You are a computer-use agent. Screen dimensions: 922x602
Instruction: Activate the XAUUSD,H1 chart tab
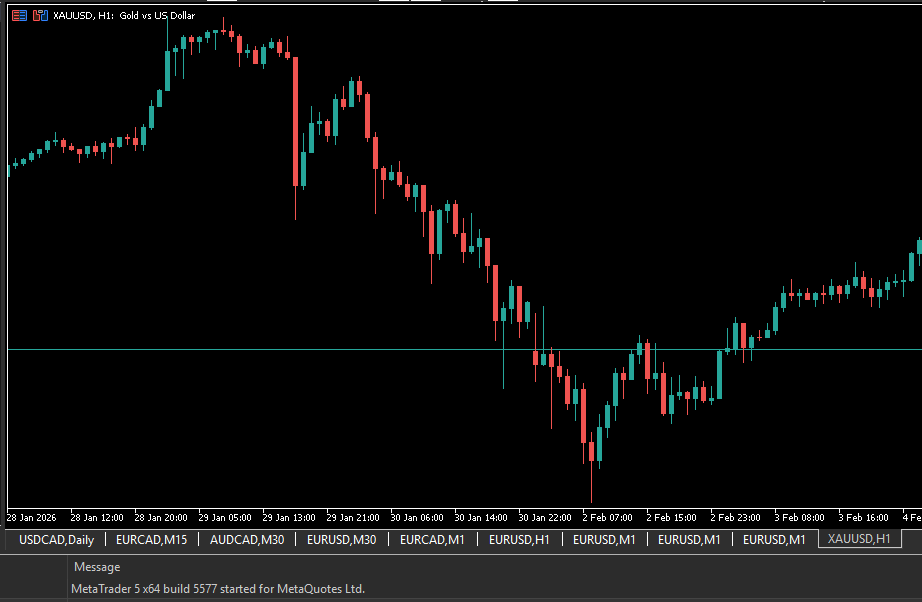point(859,539)
